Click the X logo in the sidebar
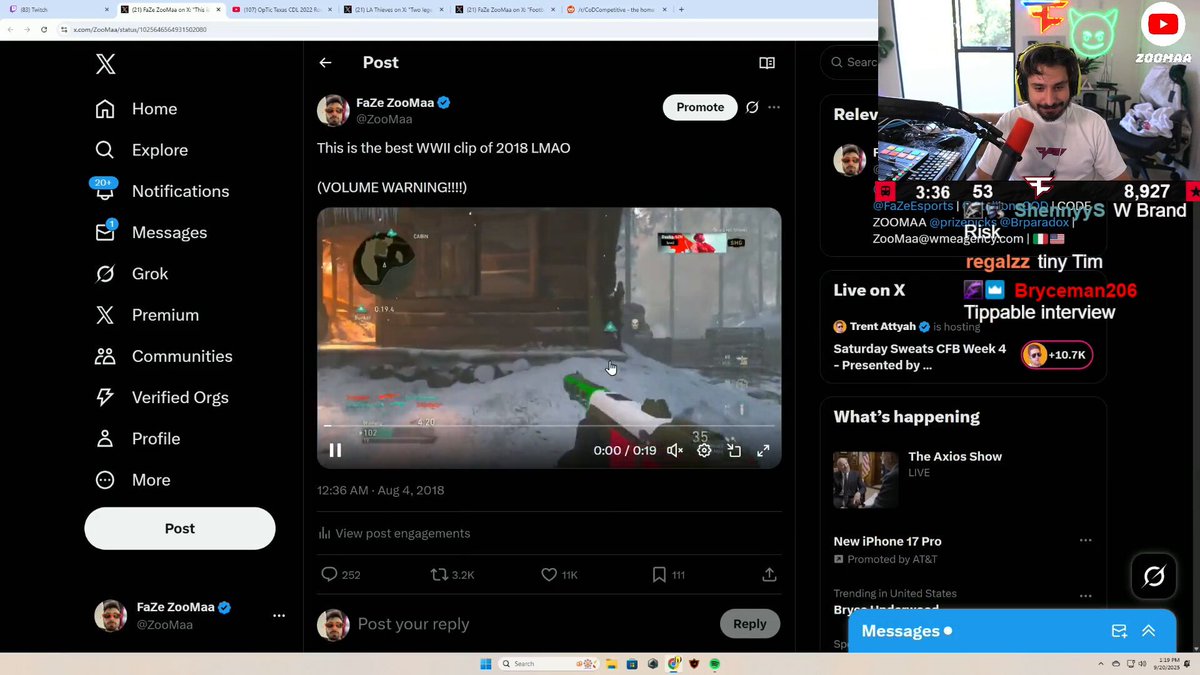This screenshot has width=1200, height=675. pos(105,64)
